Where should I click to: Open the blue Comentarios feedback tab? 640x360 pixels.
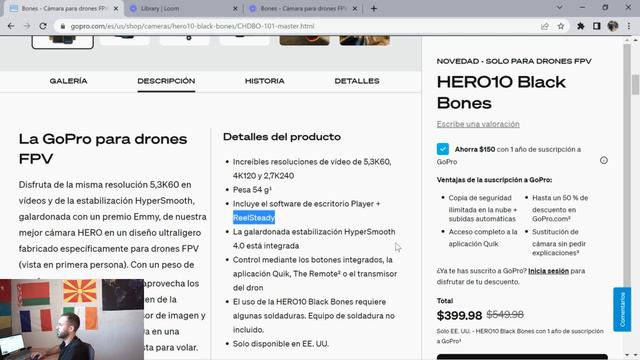pos(622,309)
